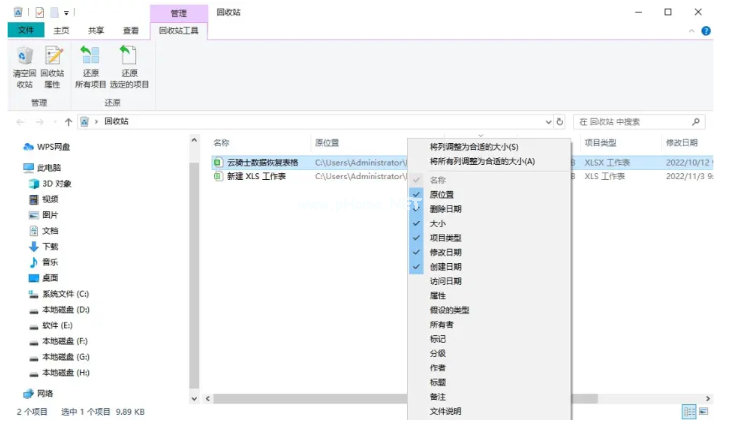Viewport: 729px width, 426px height.
Task: Open 软件 (E:) drive
Action: (51, 326)
